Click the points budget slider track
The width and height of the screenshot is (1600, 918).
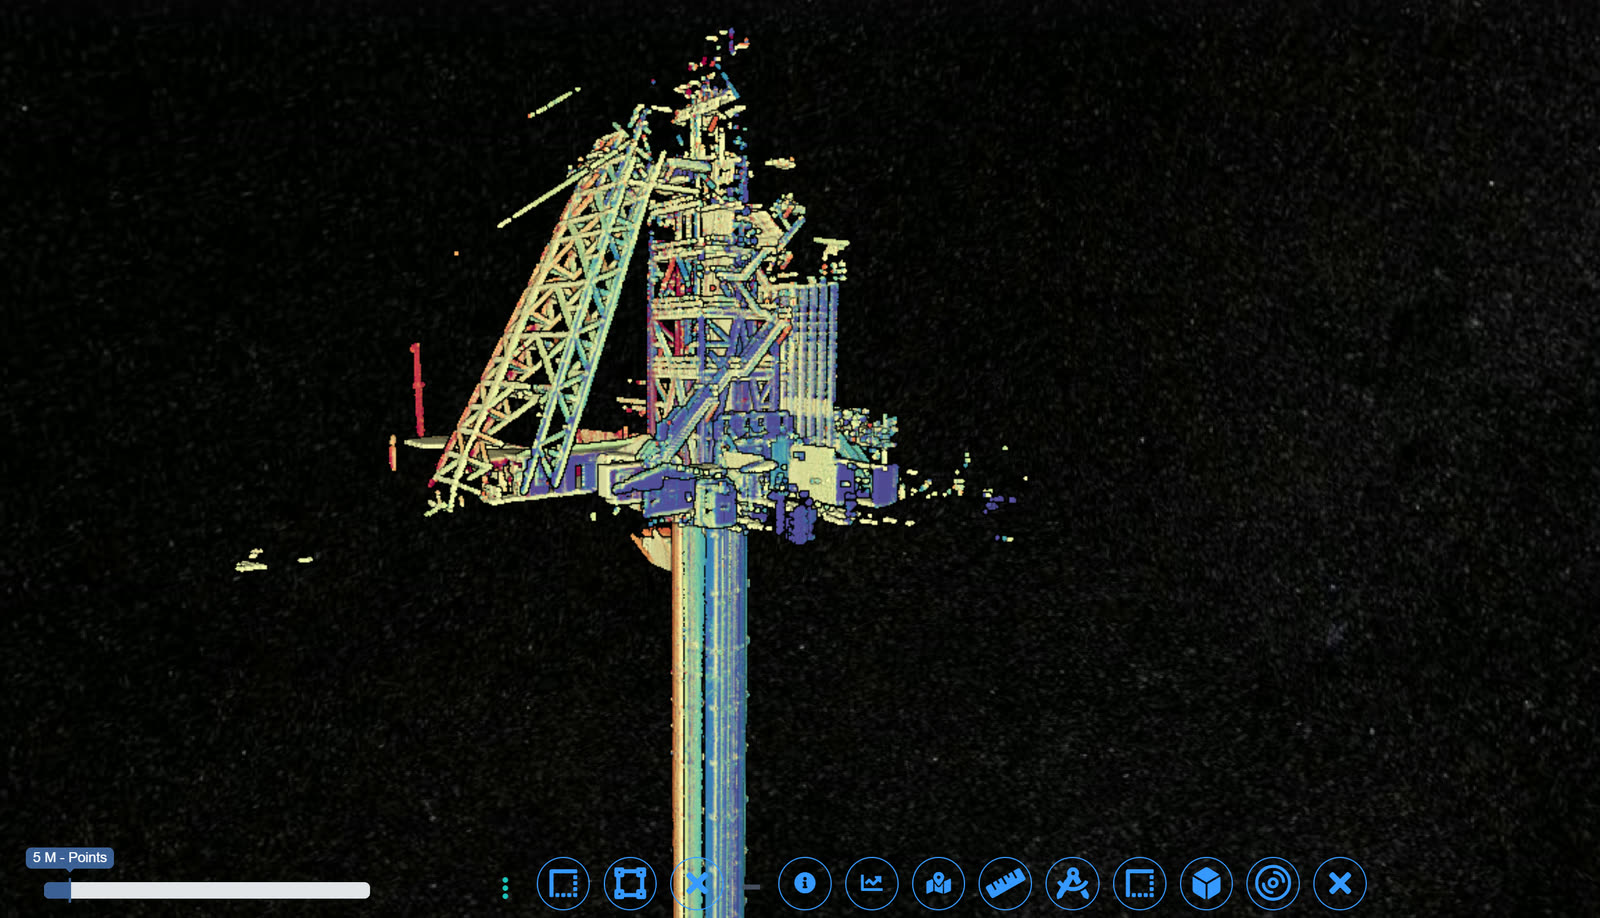207,890
